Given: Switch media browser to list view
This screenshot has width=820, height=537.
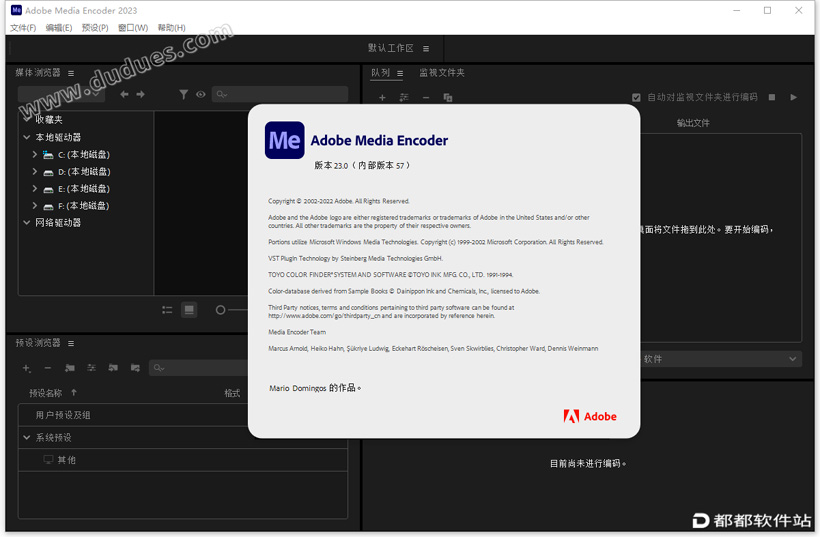Looking at the screenshot, I should click(167, 310).
